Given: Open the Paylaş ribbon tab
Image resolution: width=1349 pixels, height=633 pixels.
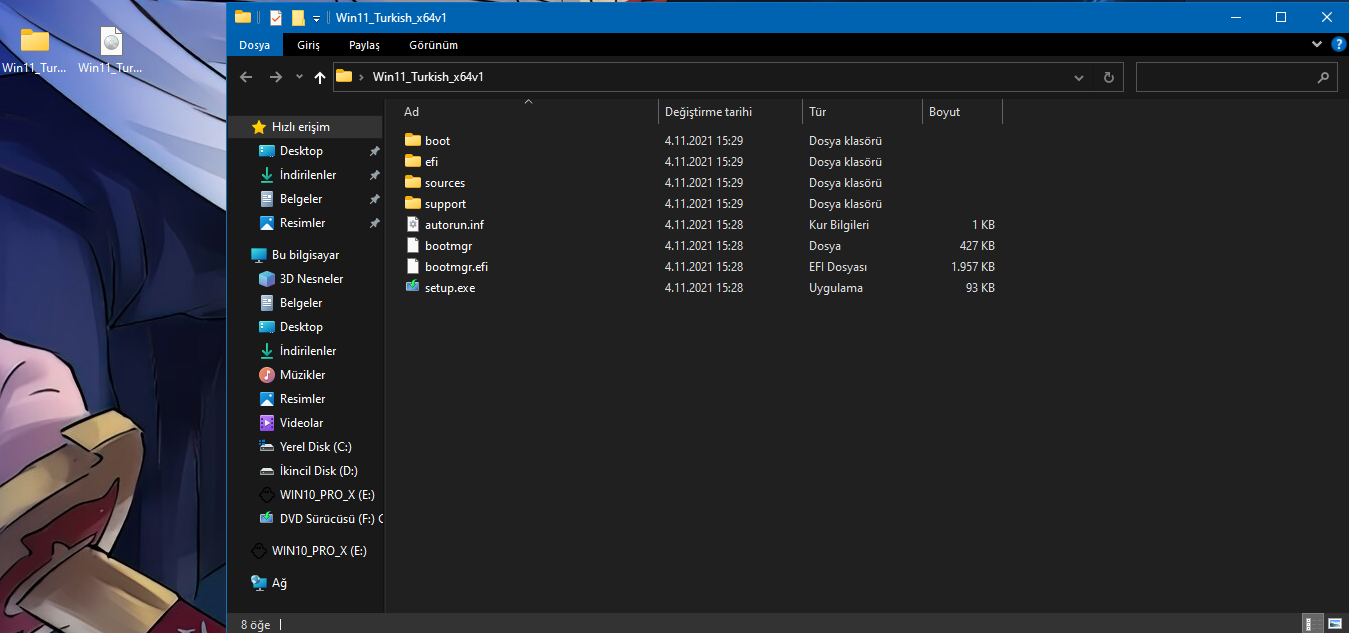Looking at the screenshot, I should coord(364,45).
